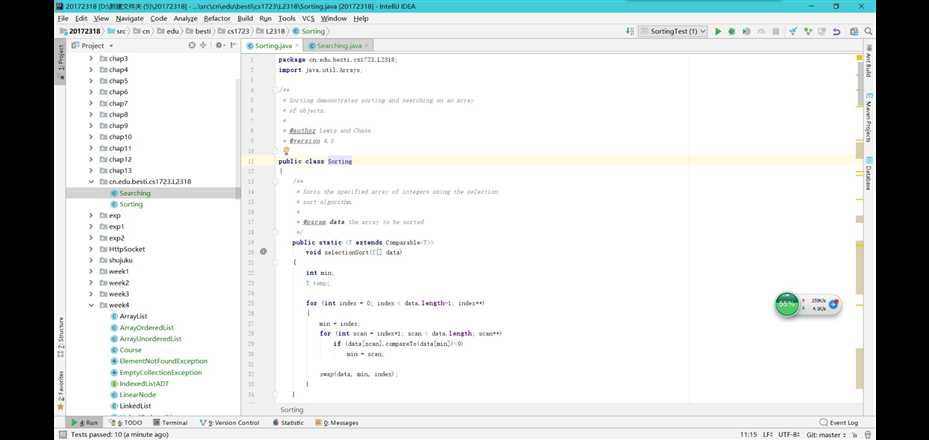Open Project Structure icon
The height and width of the screenshot is (440, 929).
[x=854, y=31]
